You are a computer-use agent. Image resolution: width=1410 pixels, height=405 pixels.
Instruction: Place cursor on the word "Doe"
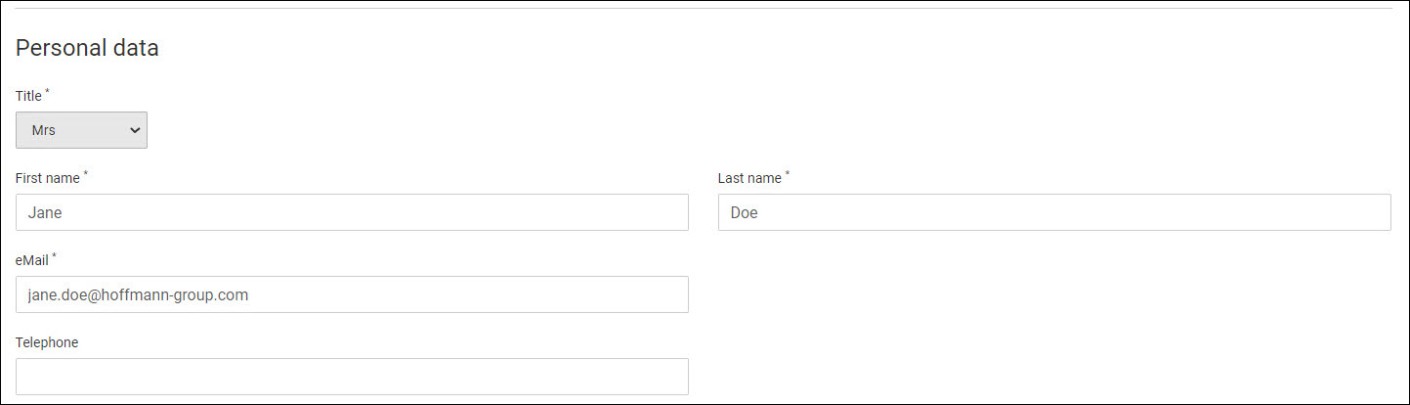(744, 212)
